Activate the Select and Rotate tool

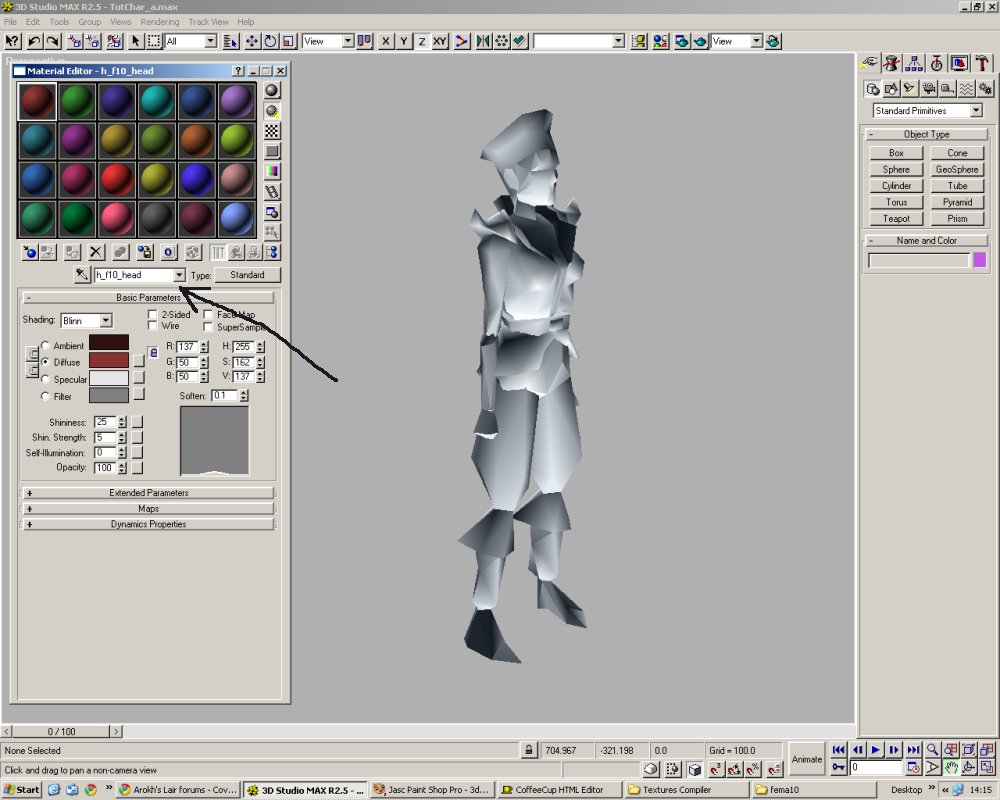click(270, 41)
